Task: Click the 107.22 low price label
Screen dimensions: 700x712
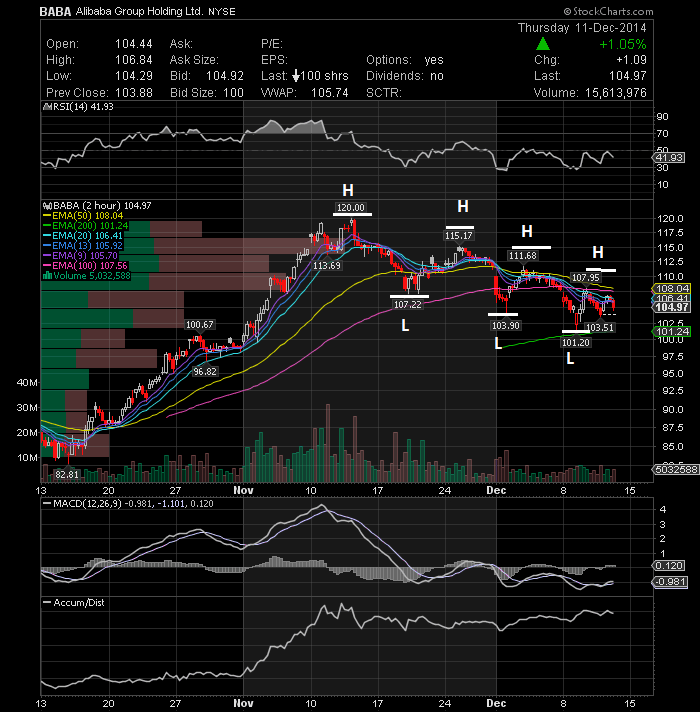Action: (x=408, y=305)
